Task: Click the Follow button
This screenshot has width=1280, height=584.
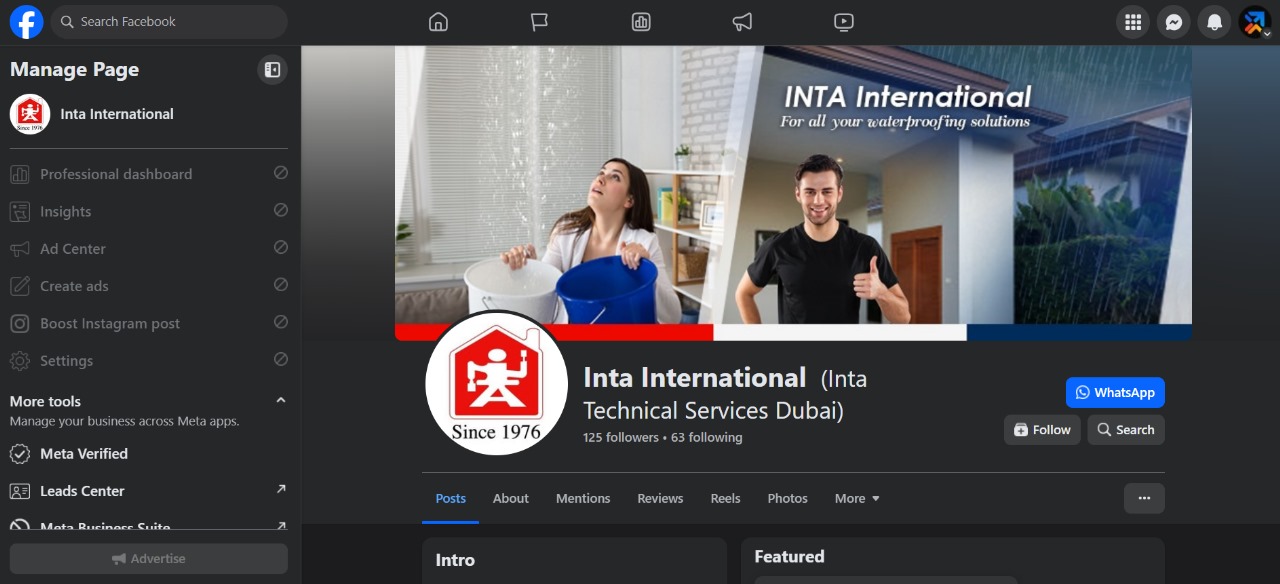Action: [1042, 429]
